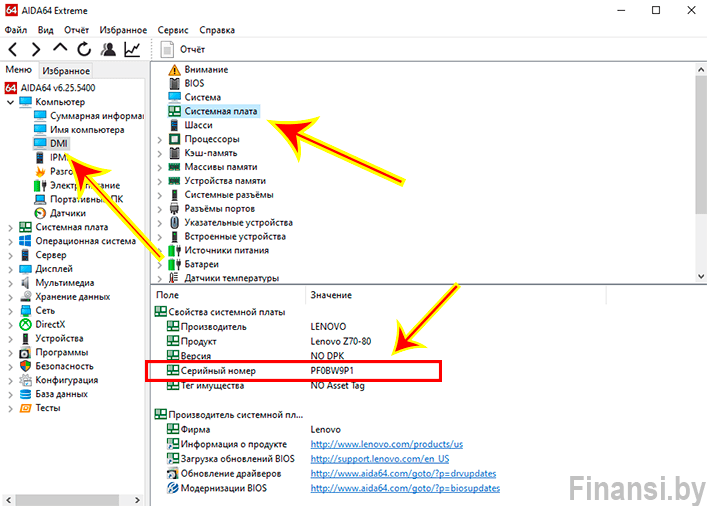Viewport: 707px width, 506px height.
Task: Select Указательные устройства item
Action: pyautogui.click(x=230, y=223)
